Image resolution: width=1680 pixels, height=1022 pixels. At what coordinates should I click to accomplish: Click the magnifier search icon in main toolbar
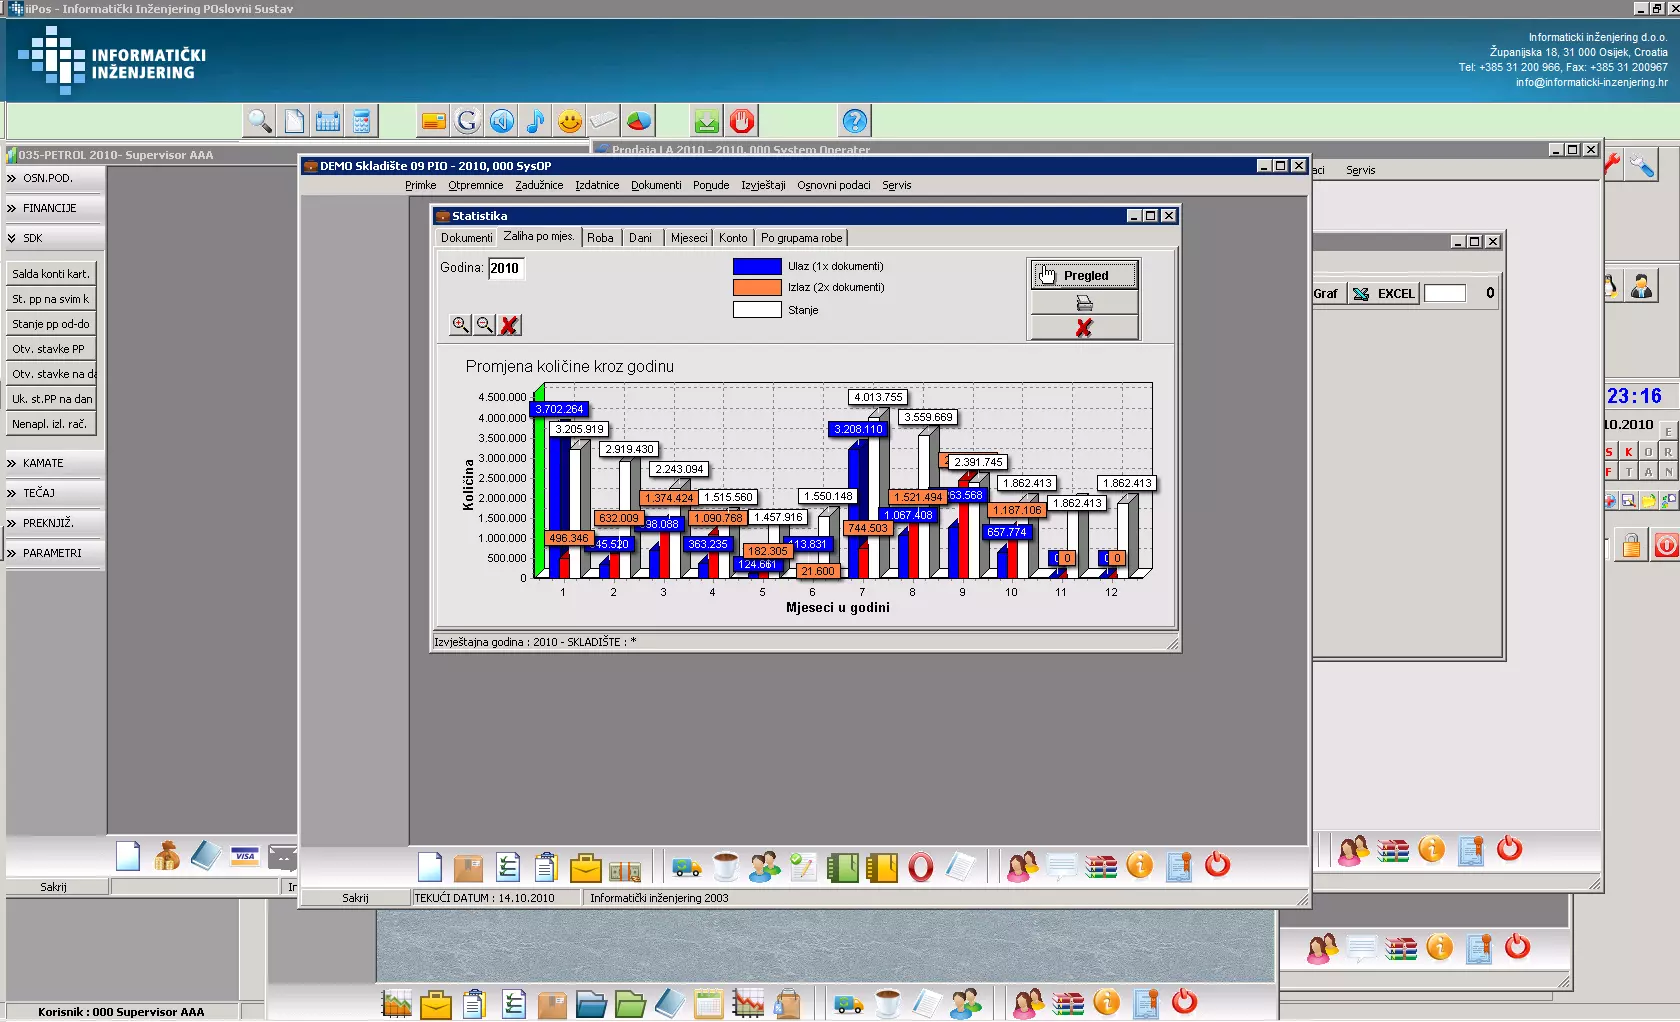pos(260,121)
